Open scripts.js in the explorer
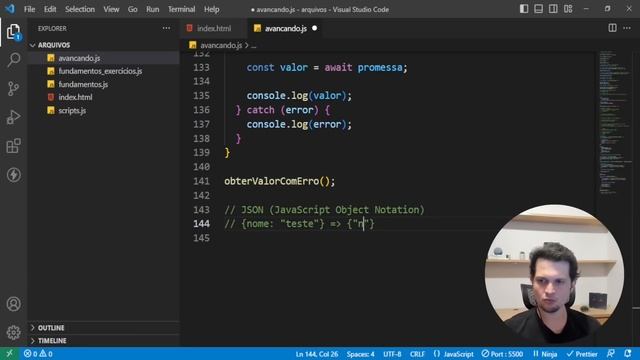 pyautogui.click(x=104, y=110)
